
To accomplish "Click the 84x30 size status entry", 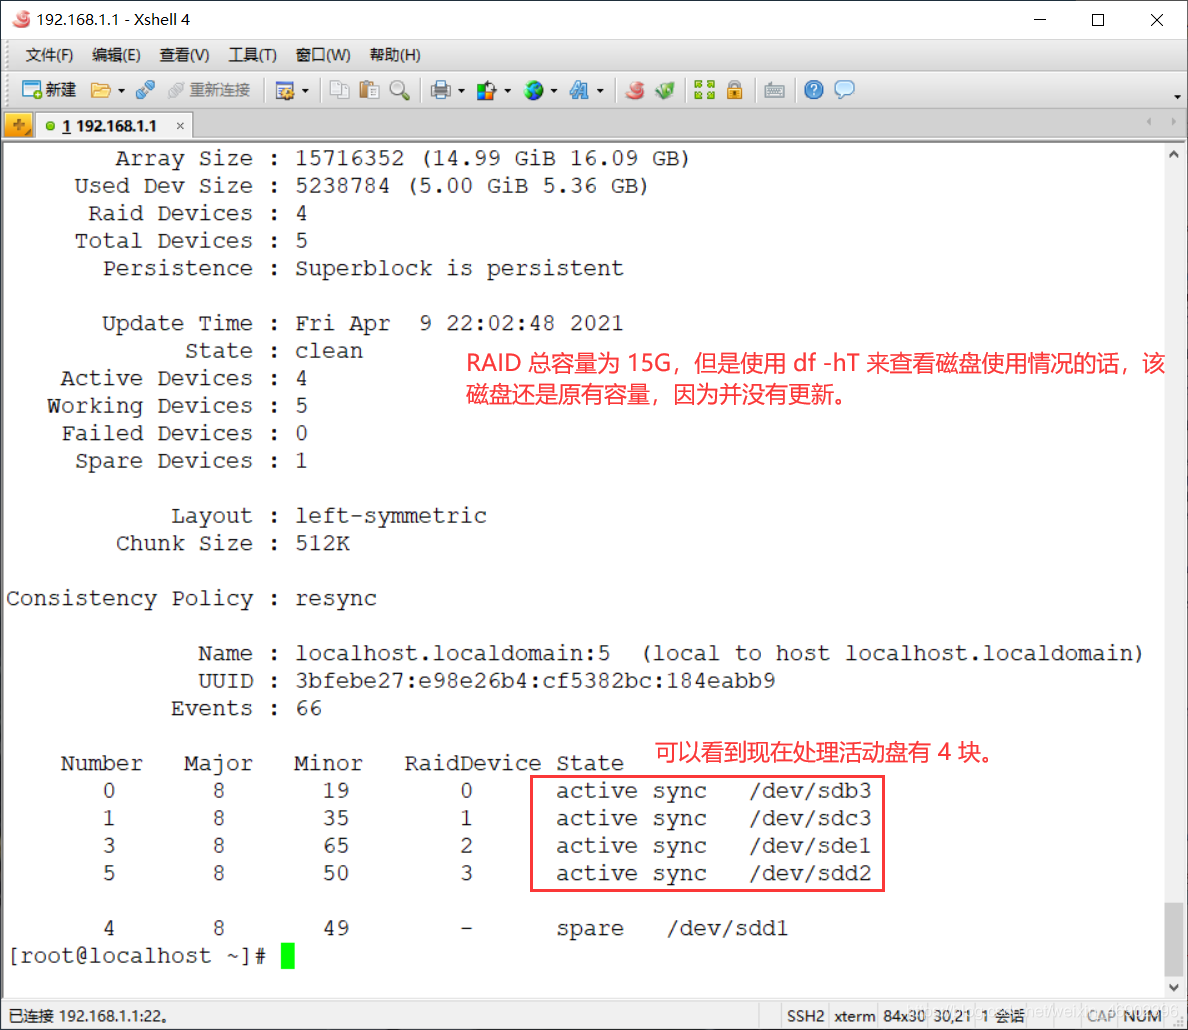I will click(x=904, y=1016).
